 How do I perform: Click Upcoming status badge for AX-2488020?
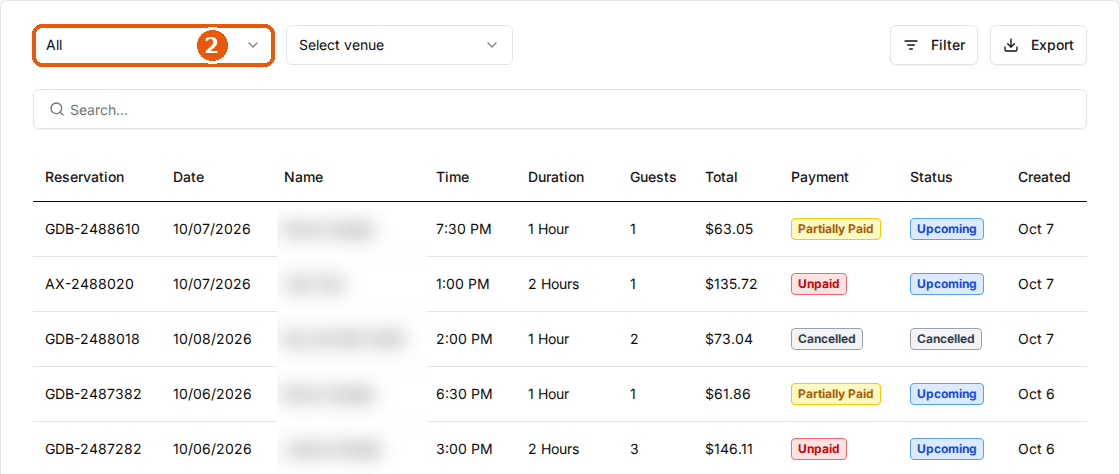tap(946, 284)
